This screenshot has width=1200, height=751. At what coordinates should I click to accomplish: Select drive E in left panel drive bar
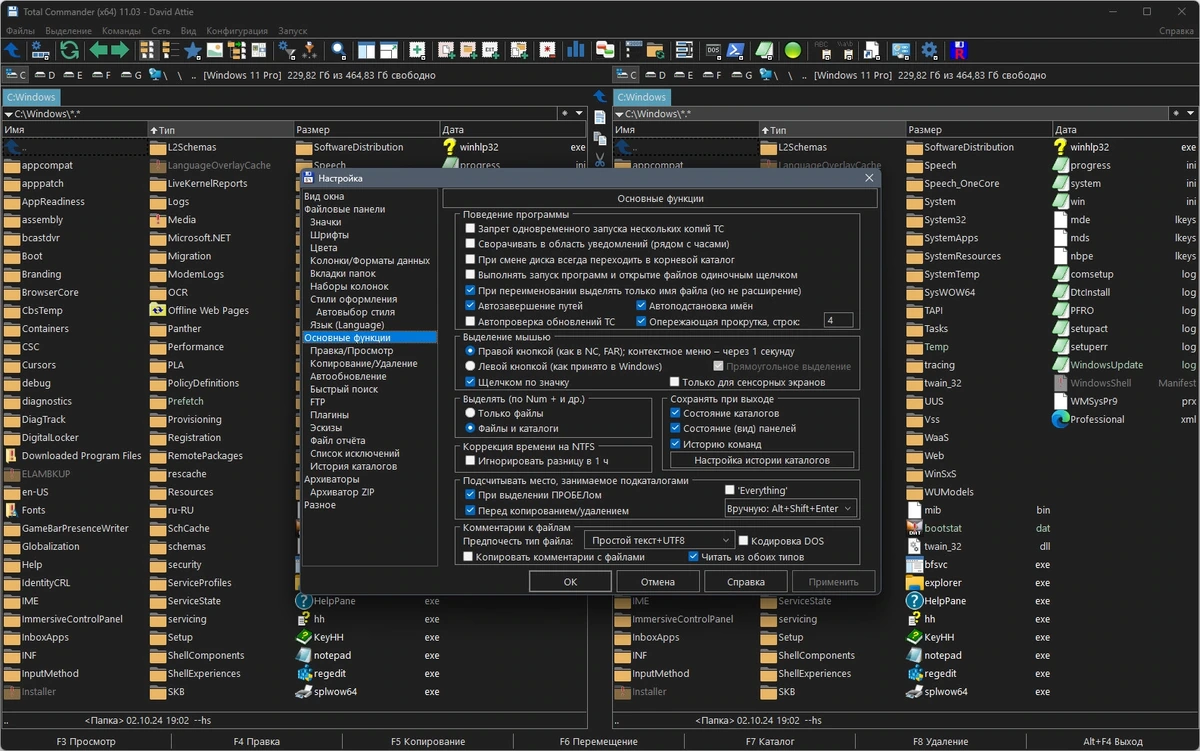pos(73,75)
